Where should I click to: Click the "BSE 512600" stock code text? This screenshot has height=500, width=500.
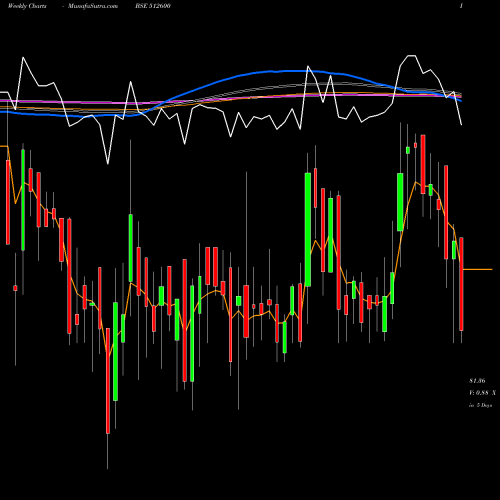tap(153, 6)
